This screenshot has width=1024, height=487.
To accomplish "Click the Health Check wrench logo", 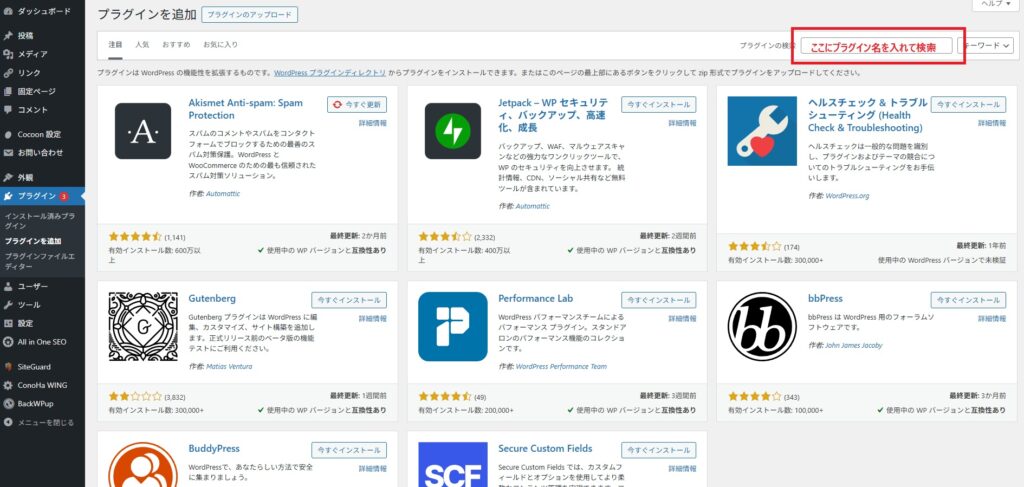I will (762, 131).
